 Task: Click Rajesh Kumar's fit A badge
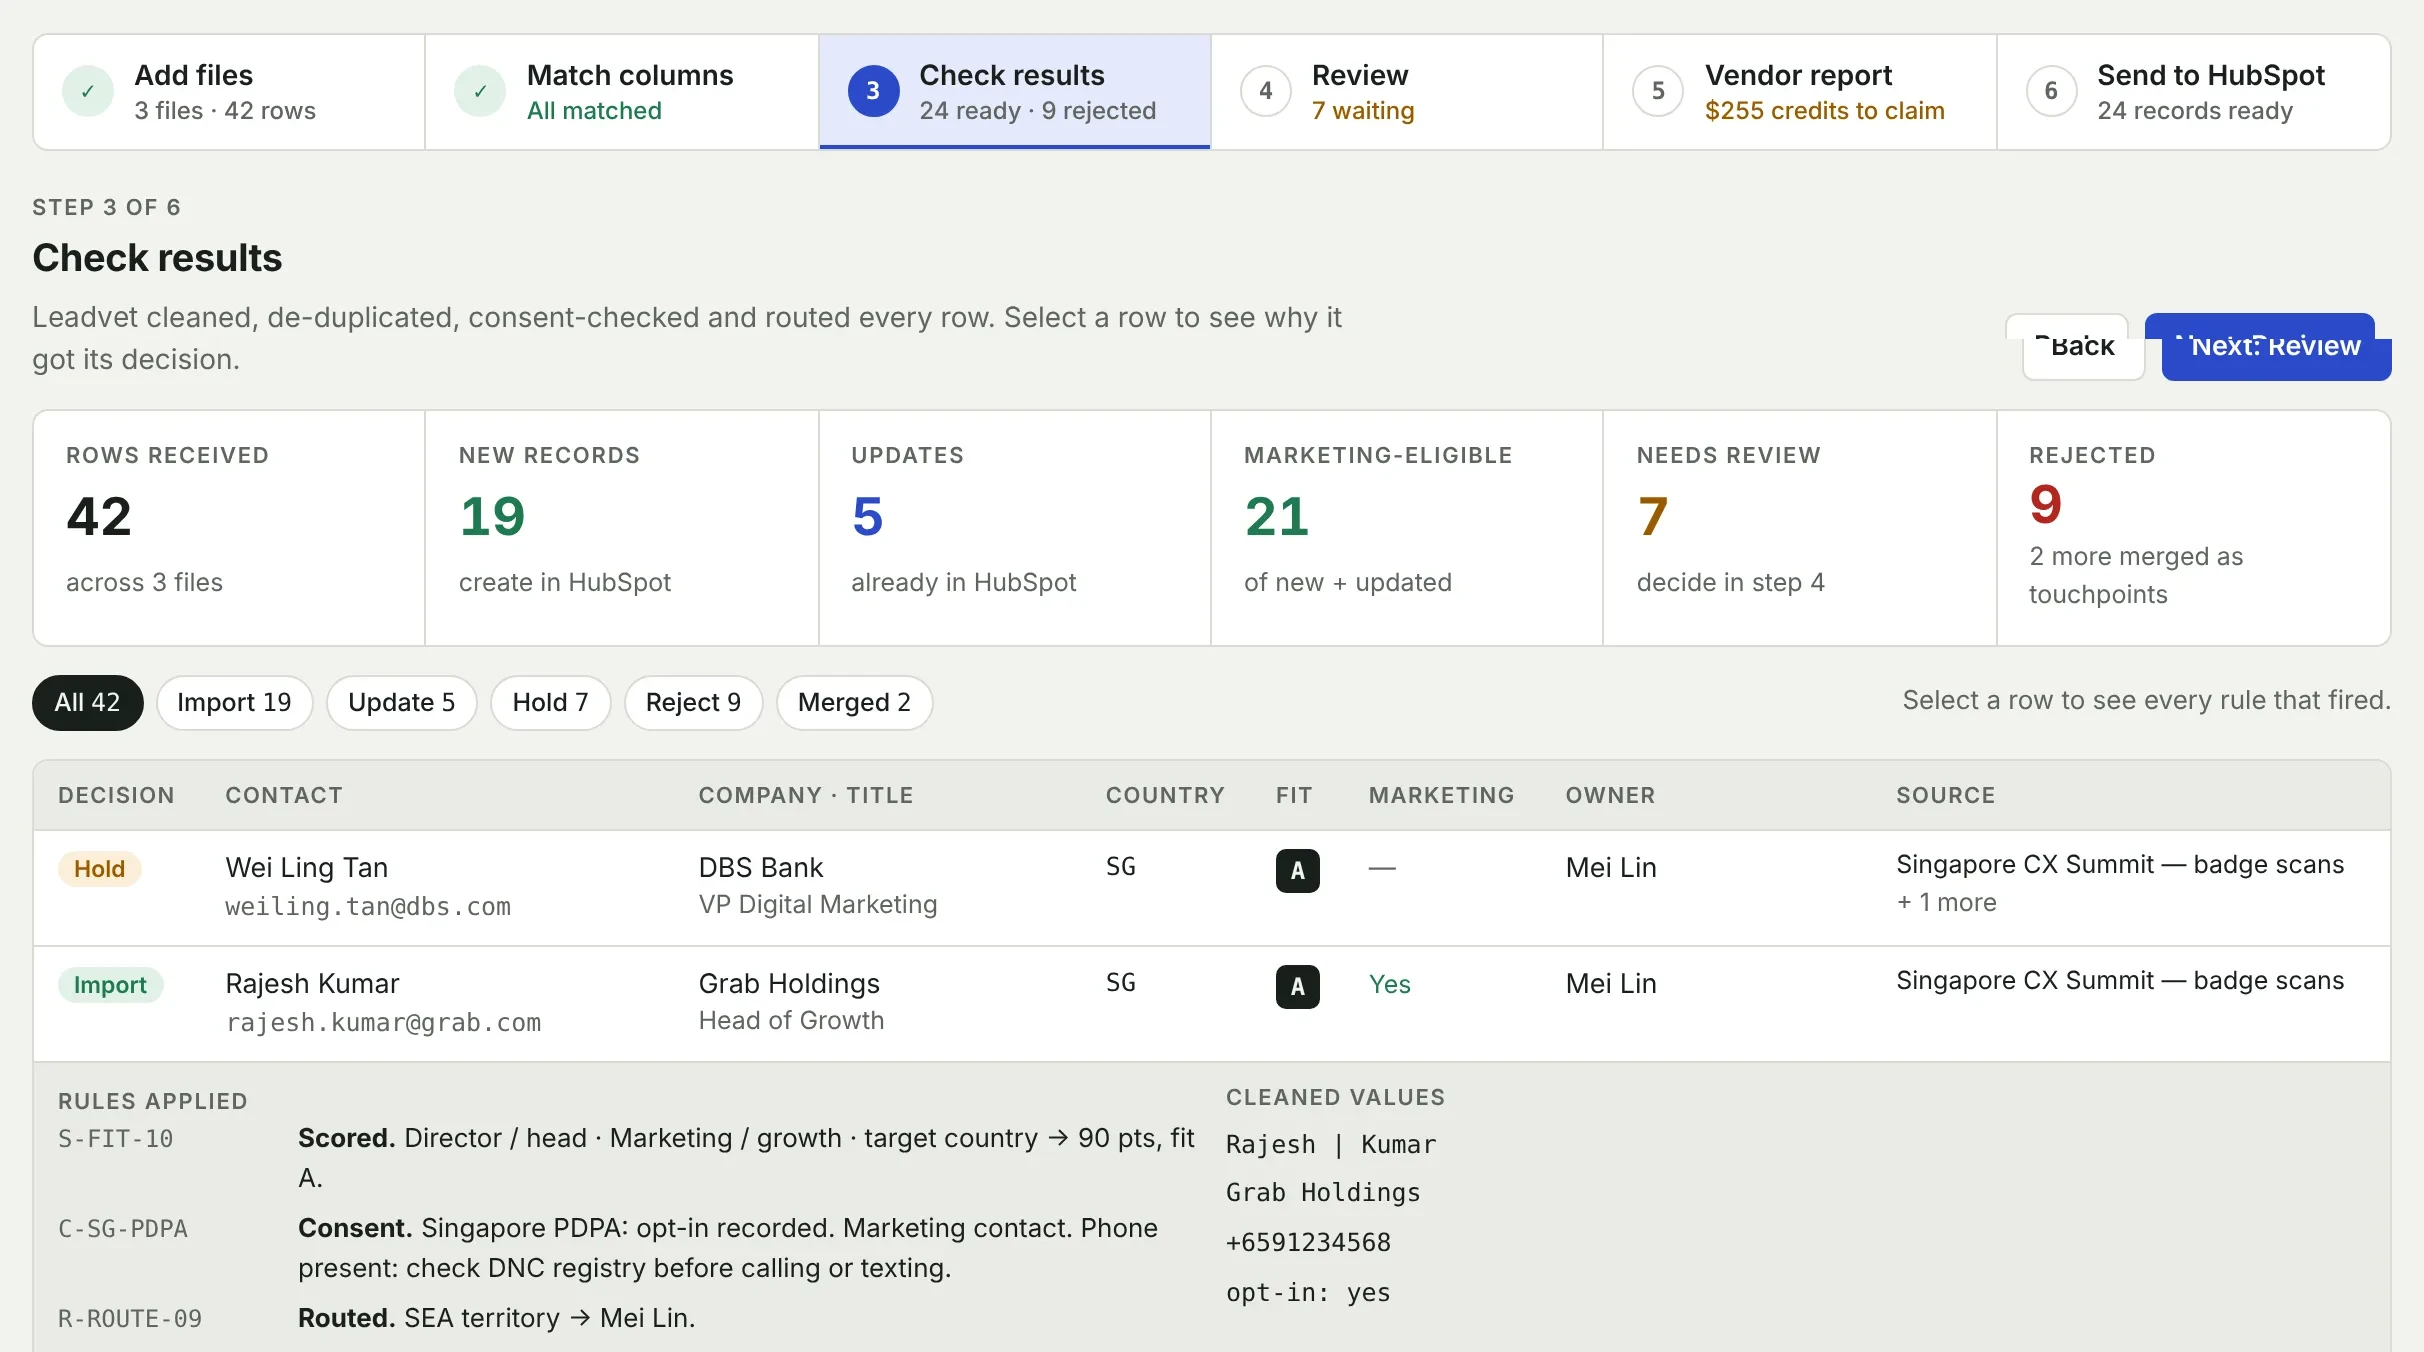(x=1297, y=986)
